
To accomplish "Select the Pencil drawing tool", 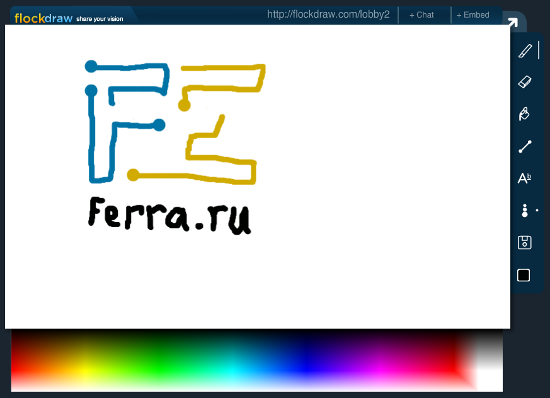I will [x=525, y=51].
